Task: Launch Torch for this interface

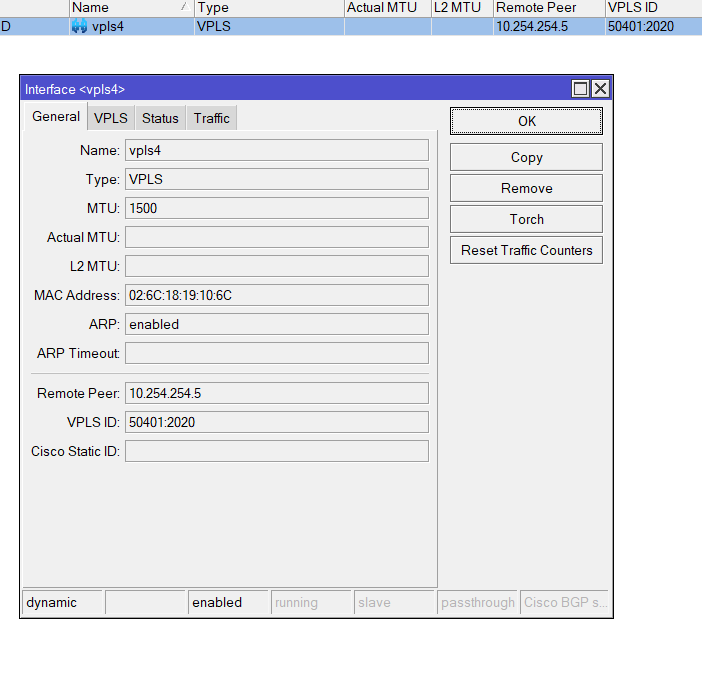Action: [x=526, y=219]
